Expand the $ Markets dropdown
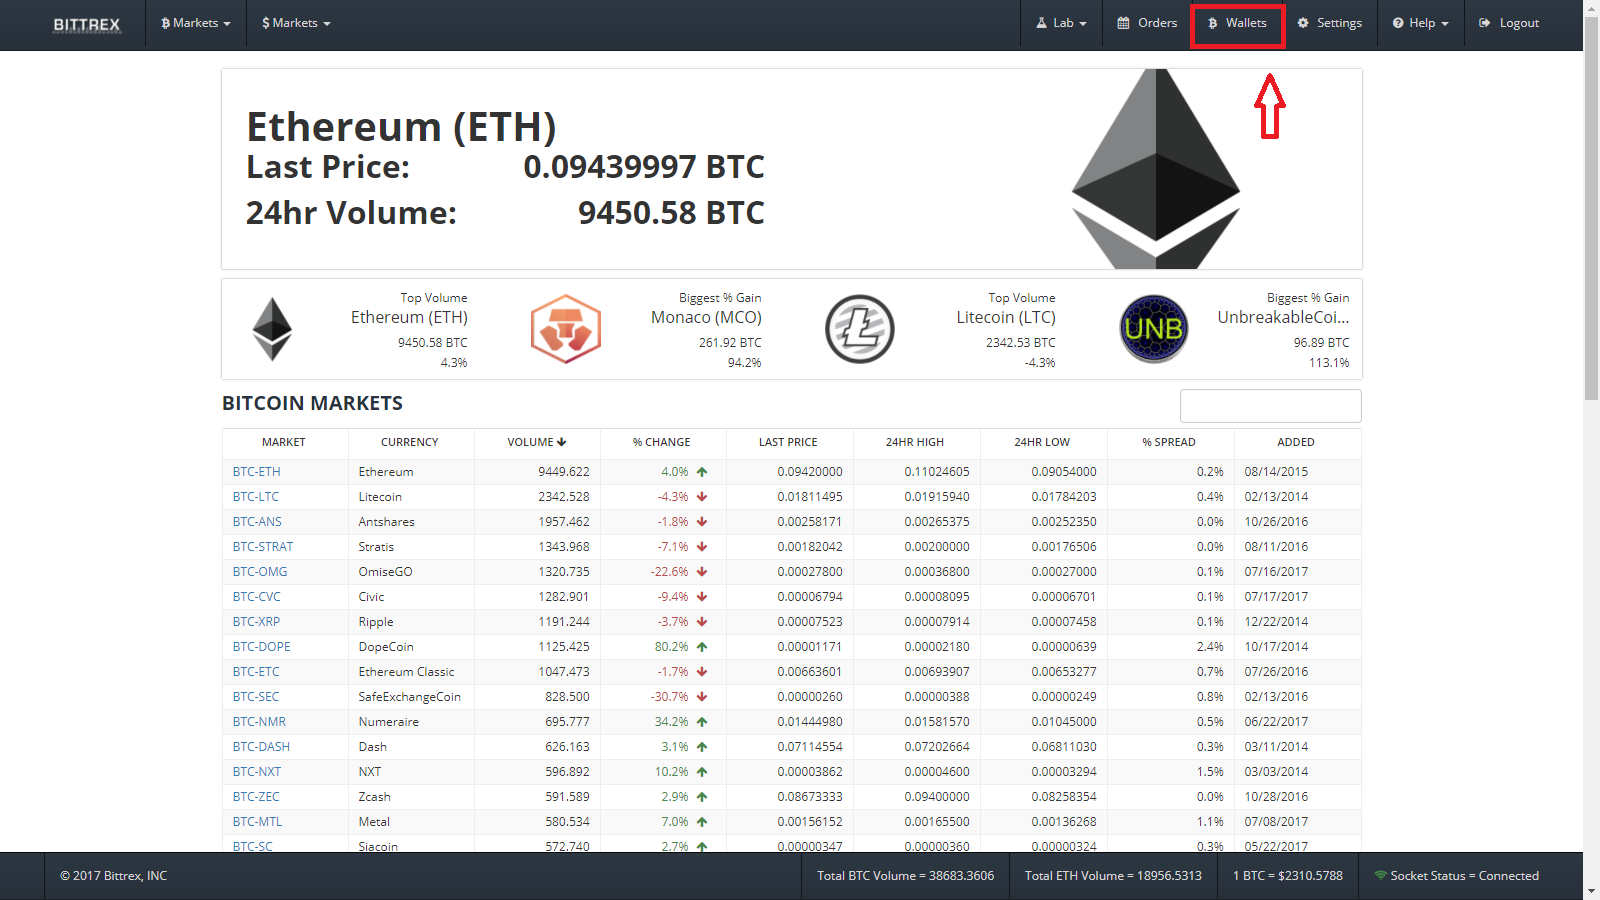The width and height of the screenshot is (1600, 900). 295,23
